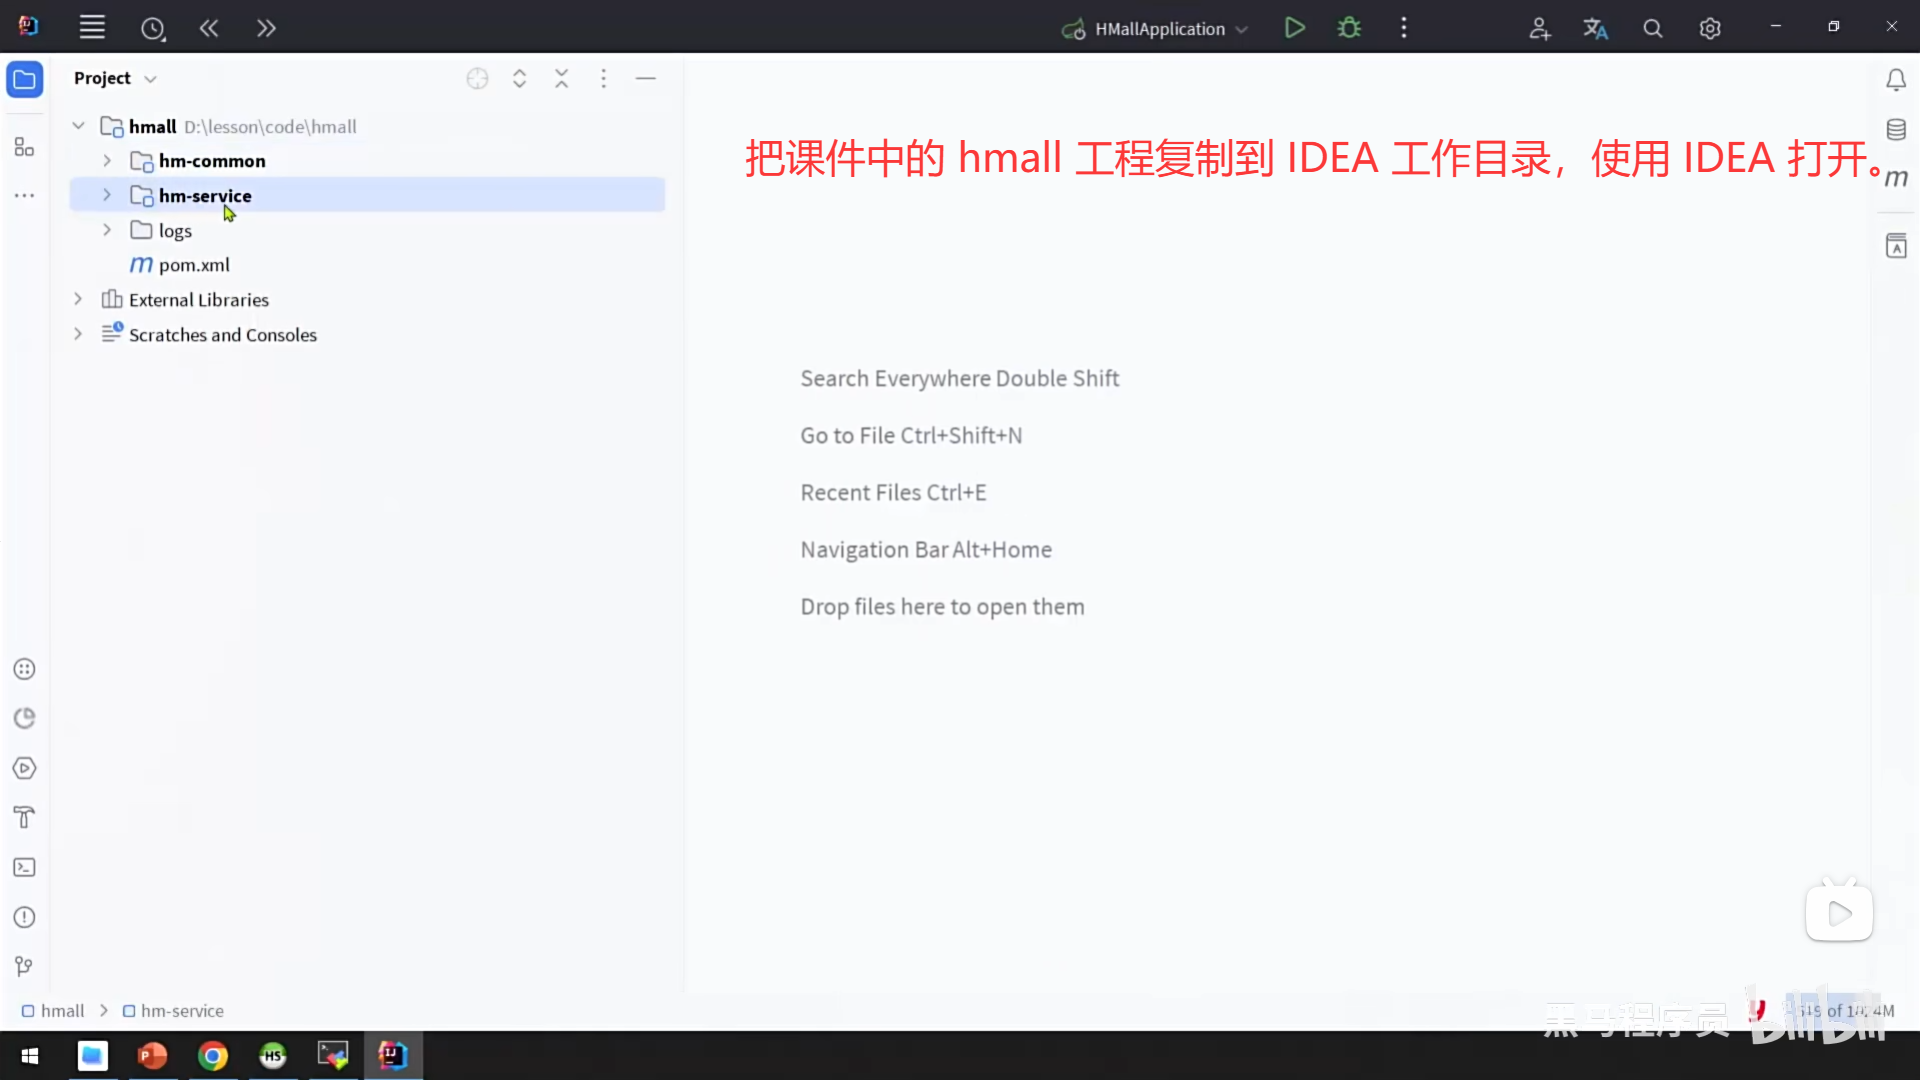Run HMallApplication with the Run icon
This screenshot has height=1080, width=1920.
[x=1294, y=27]
